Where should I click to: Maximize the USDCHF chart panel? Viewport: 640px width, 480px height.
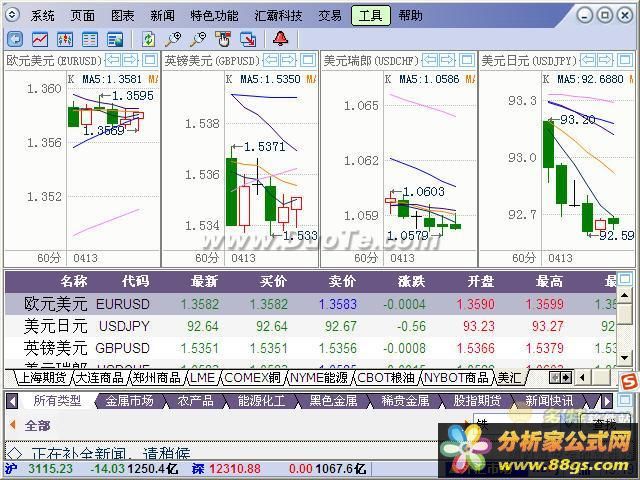(467, 60)
